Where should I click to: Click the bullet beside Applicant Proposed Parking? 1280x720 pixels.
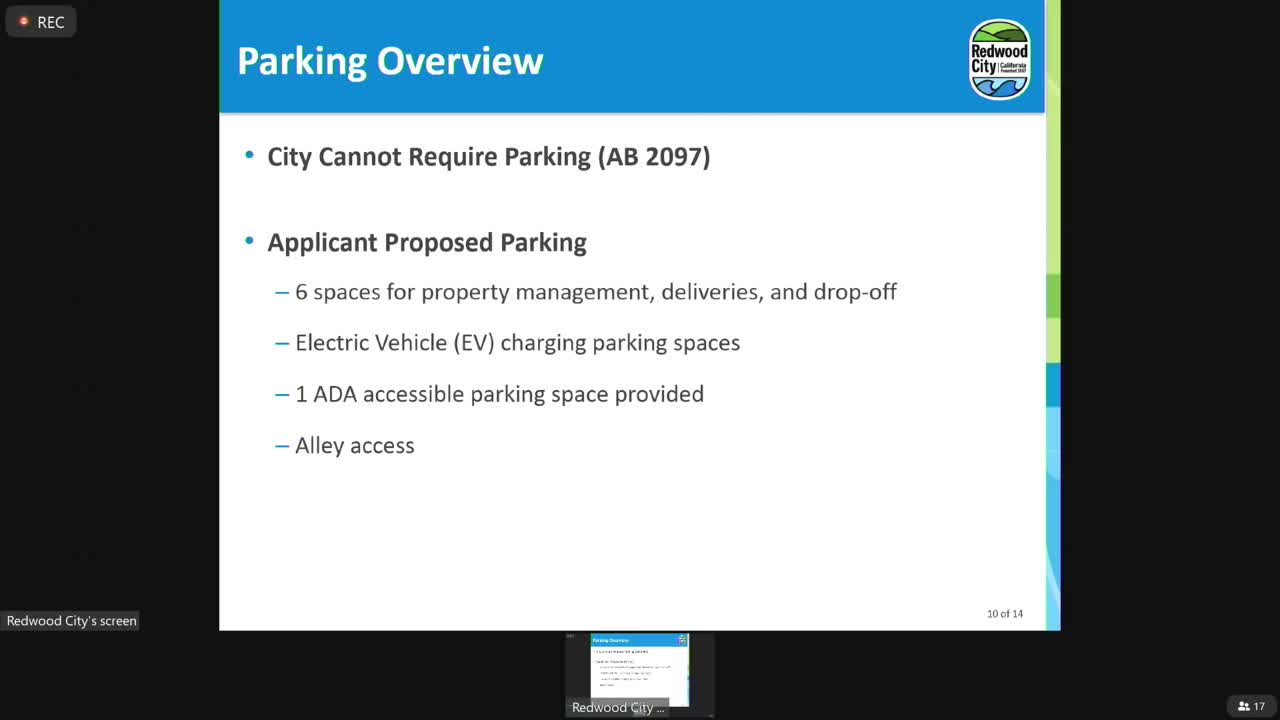[248, 241]
